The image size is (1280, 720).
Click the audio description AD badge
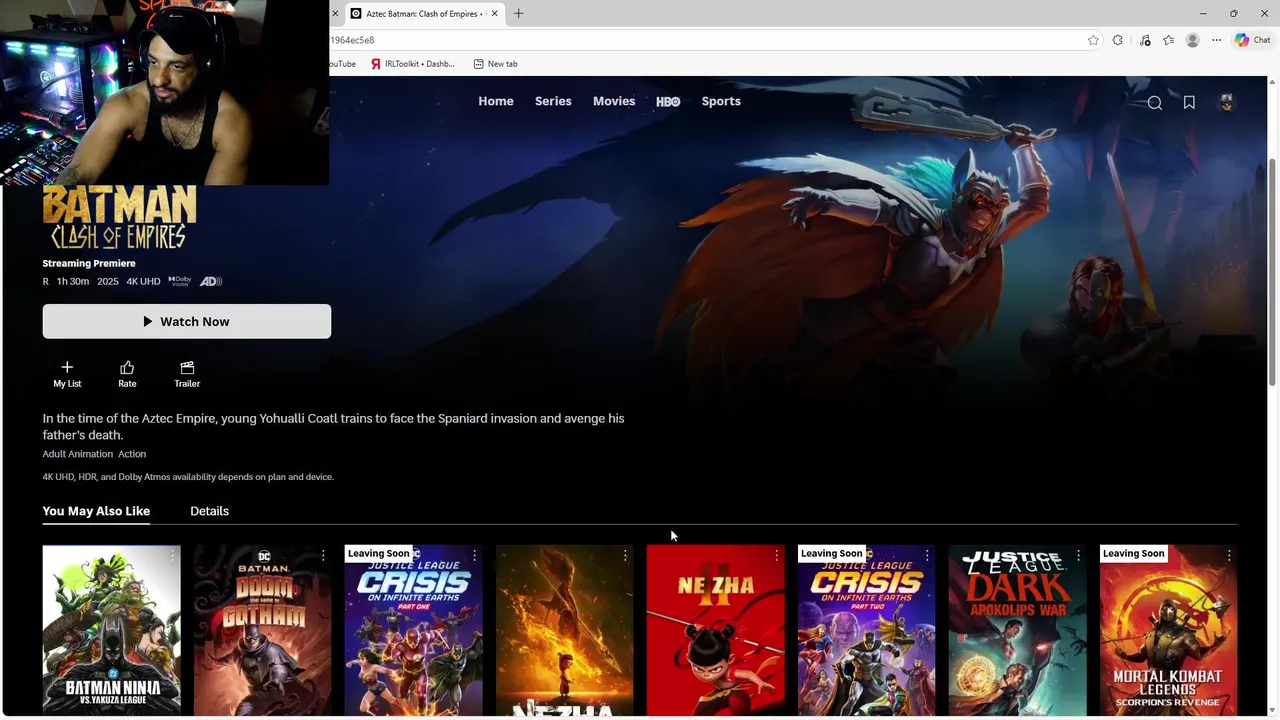click(211, 281)
